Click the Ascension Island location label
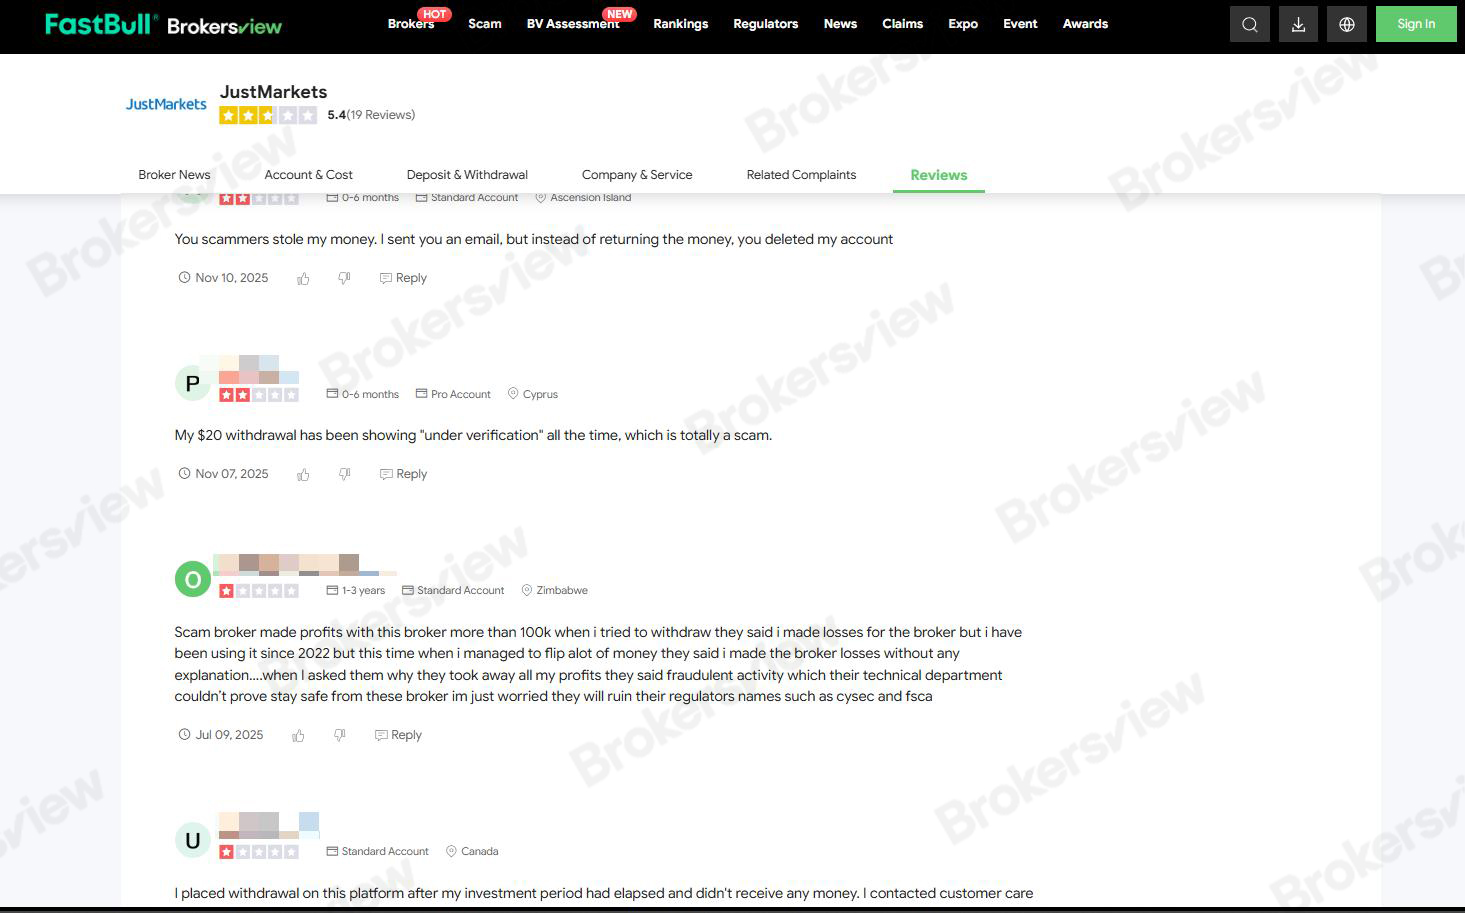The image size is (1465, 913). (583, 198)
